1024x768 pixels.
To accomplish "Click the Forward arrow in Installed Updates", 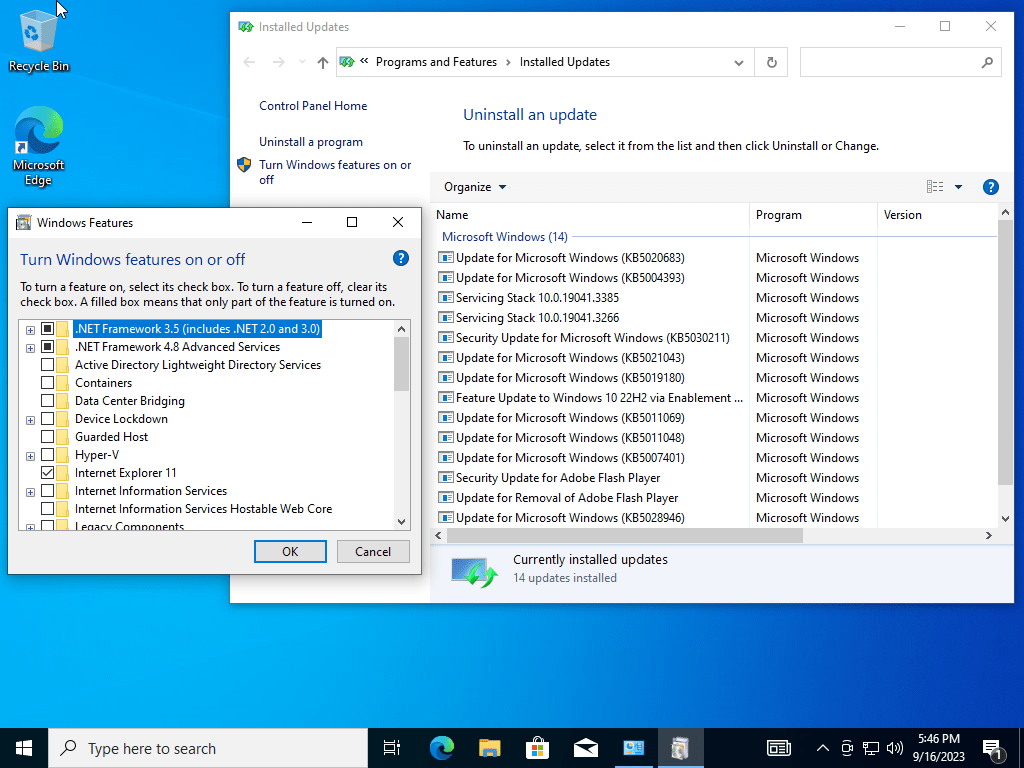I will click(x=279, y=63).
